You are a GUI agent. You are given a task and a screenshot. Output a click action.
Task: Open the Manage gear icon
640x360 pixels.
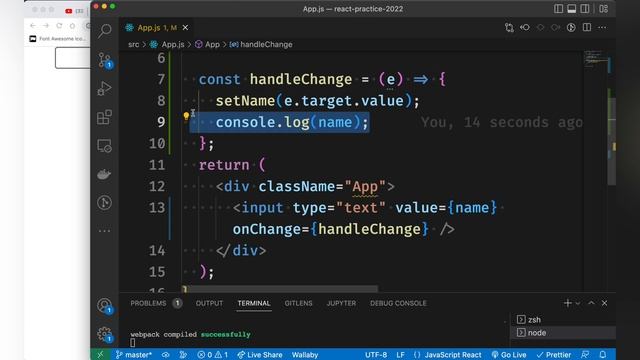[104, 334]
